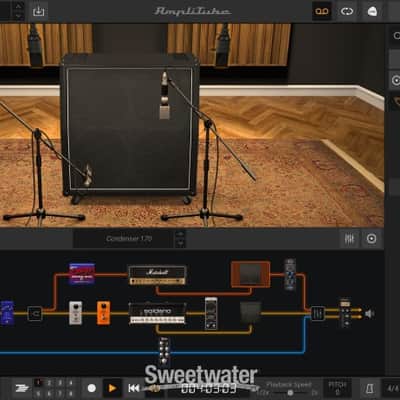400x400 pixels.
Task: Click the loop icon in top bar
Action: tap(347, 11)
